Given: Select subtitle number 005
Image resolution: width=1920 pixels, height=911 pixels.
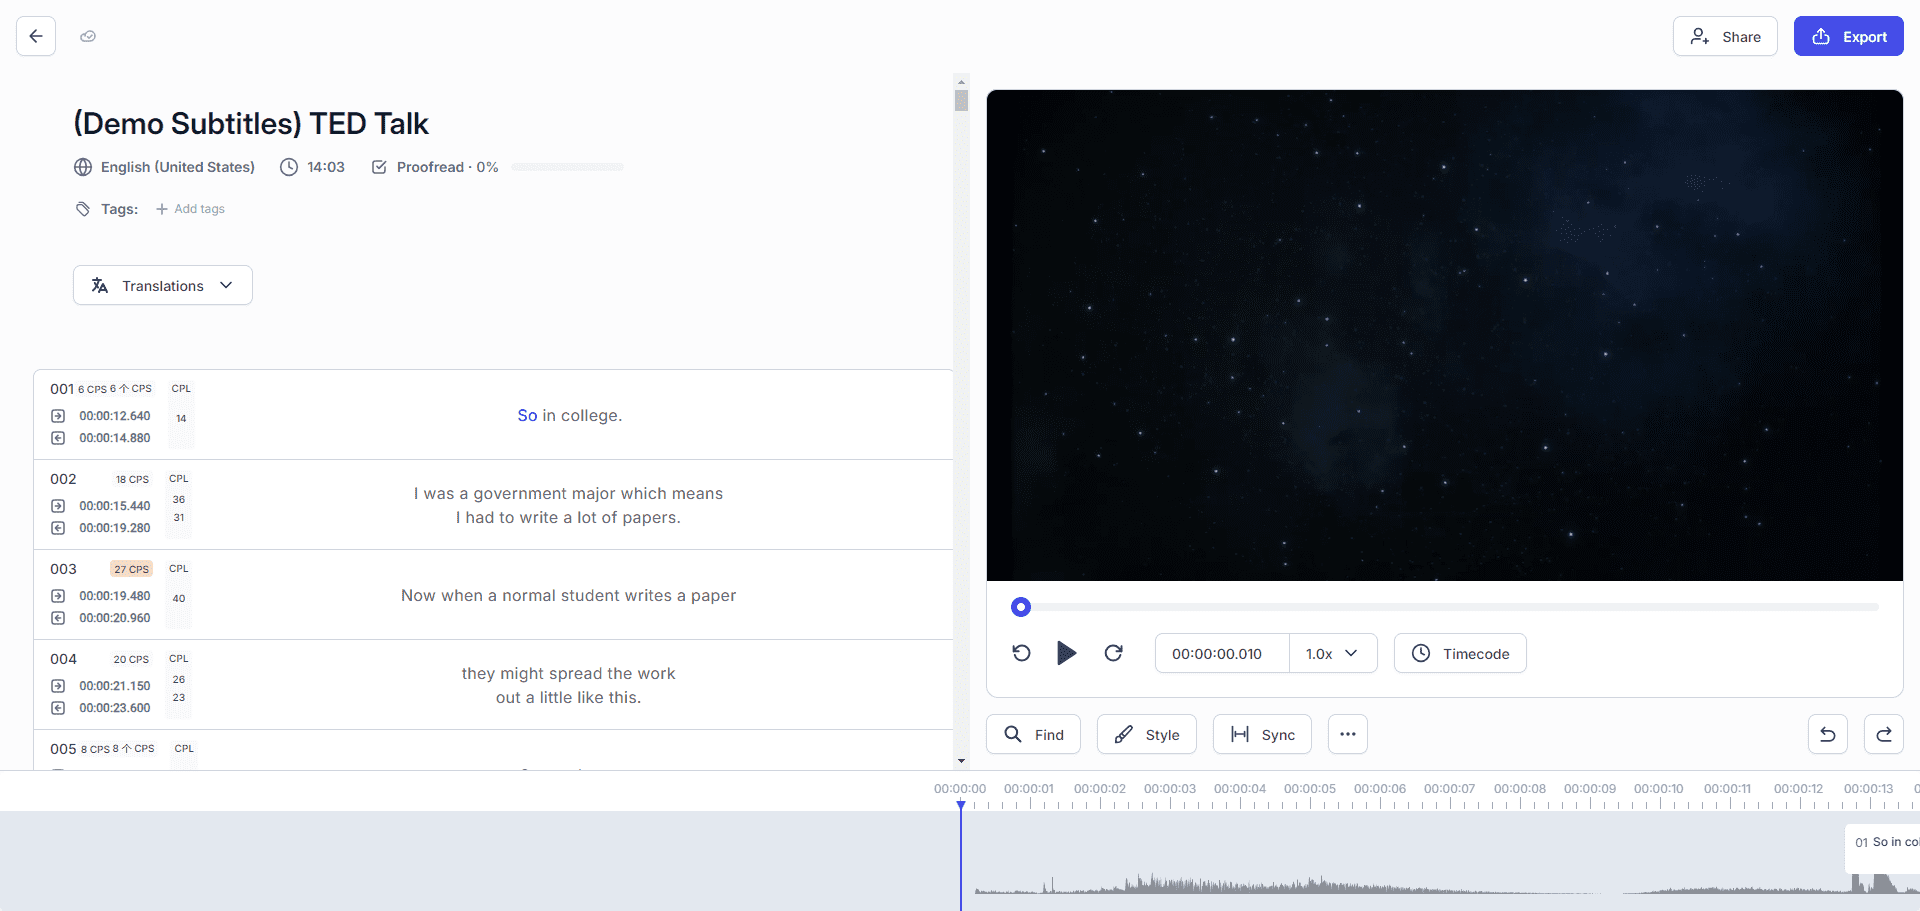Looking at the screenshot, I should point(63,749).
